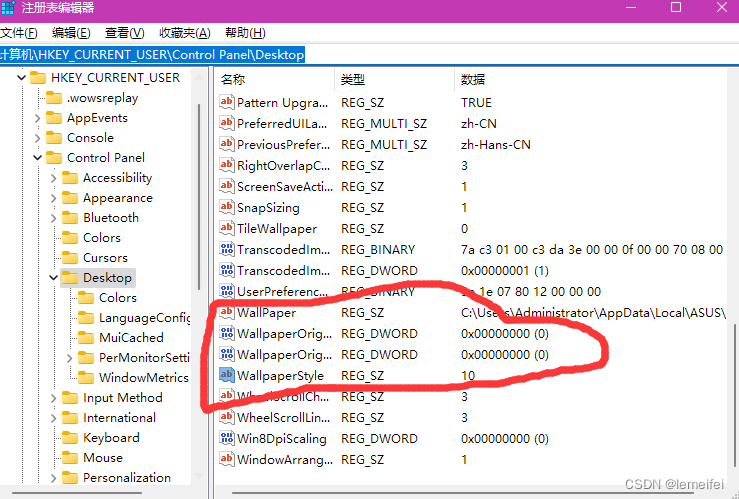Click the zh-Hans-CN data cell
Image resolution: width=739 pixels, height=499 pixels.
point(496,144)
